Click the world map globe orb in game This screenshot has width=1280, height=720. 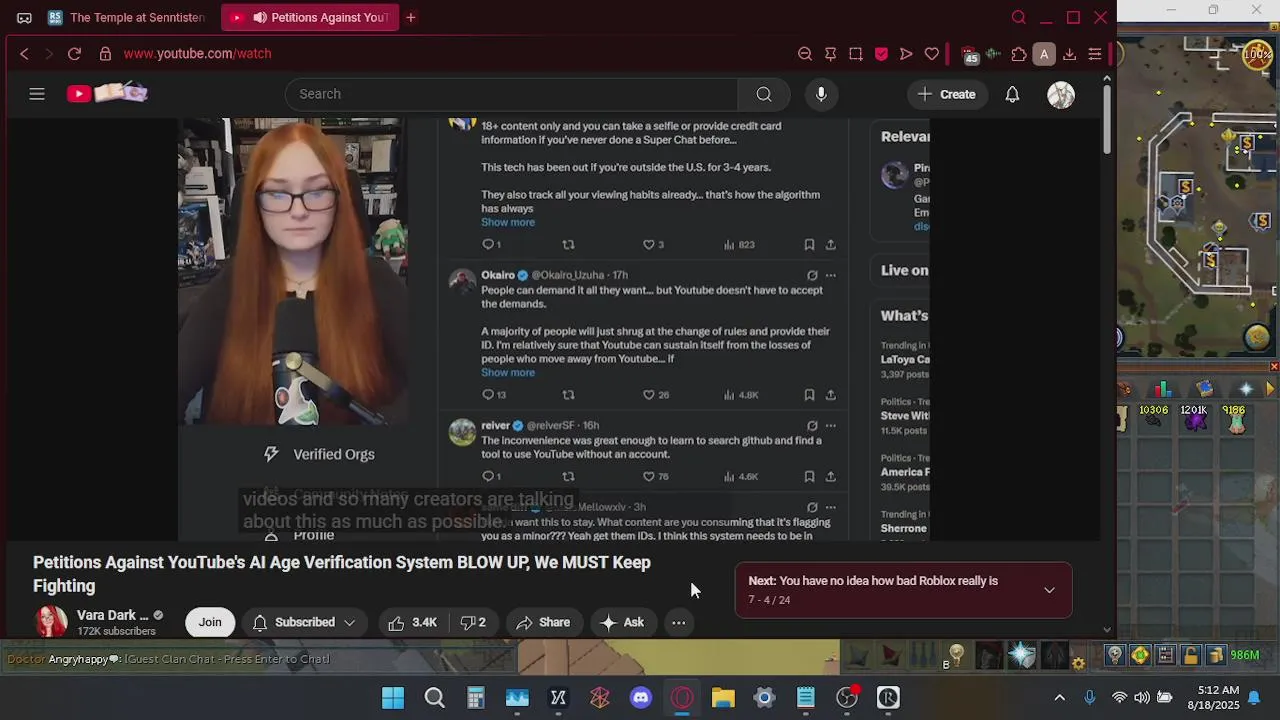(x=1258, y=337)
